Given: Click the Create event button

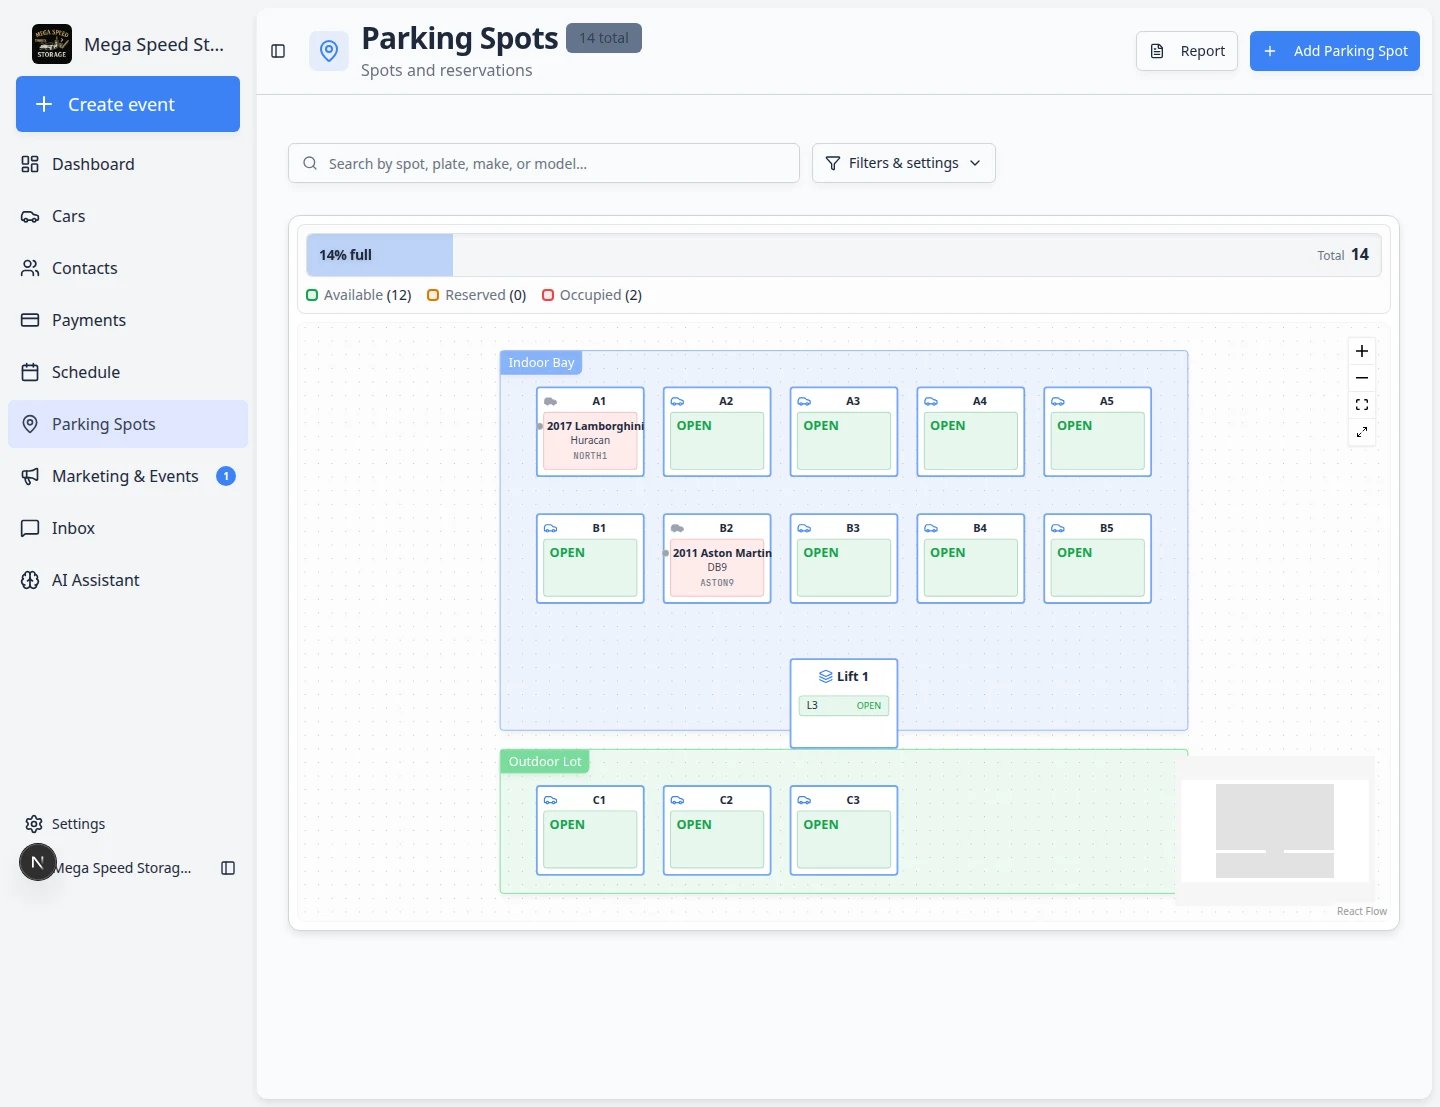Looking at the screenshot, I should [128, 104].
